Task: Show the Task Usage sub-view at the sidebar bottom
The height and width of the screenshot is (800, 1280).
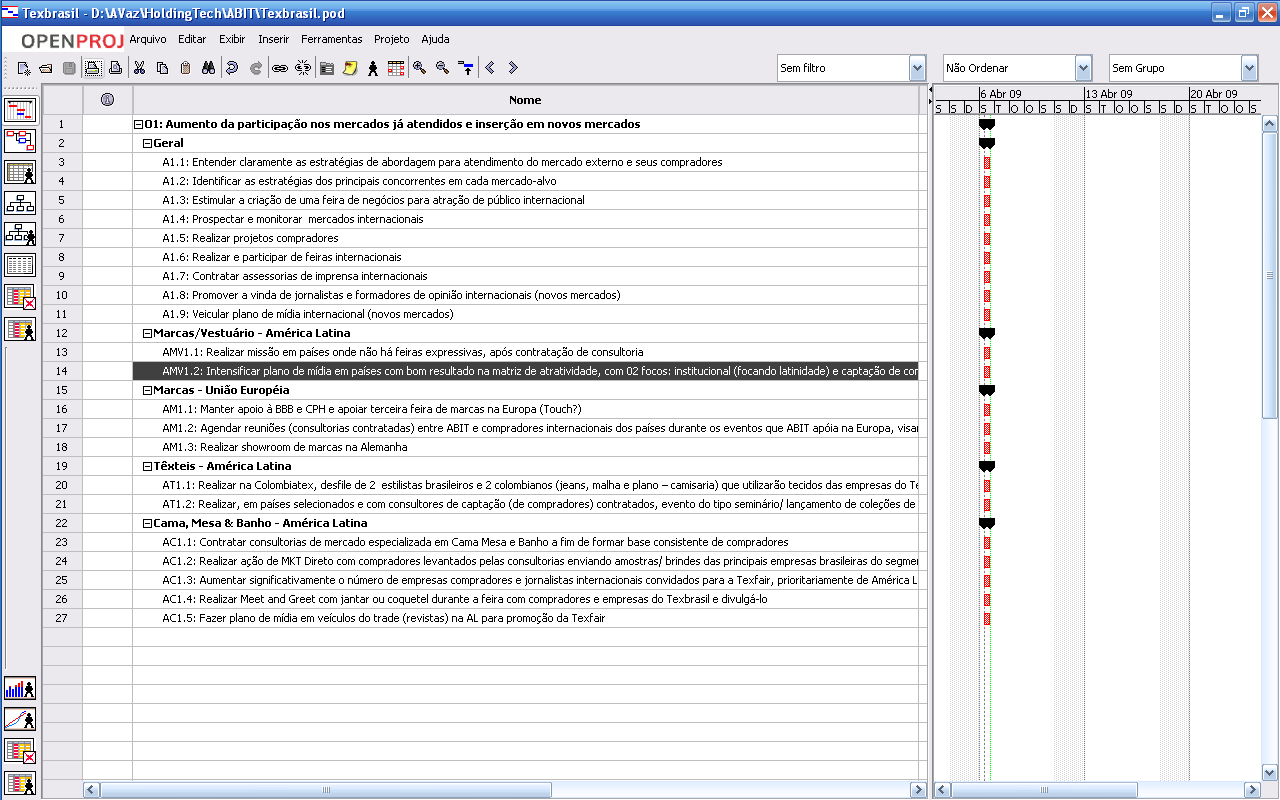Action: tap(20, 751)
